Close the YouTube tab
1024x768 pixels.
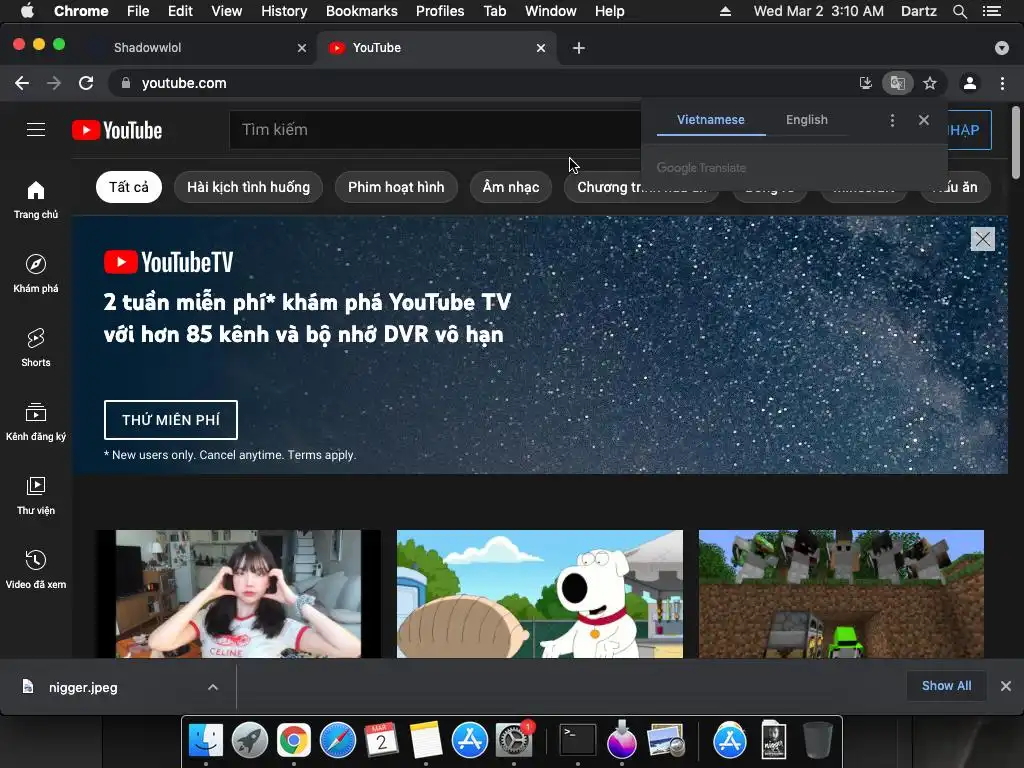click(541, 48)
